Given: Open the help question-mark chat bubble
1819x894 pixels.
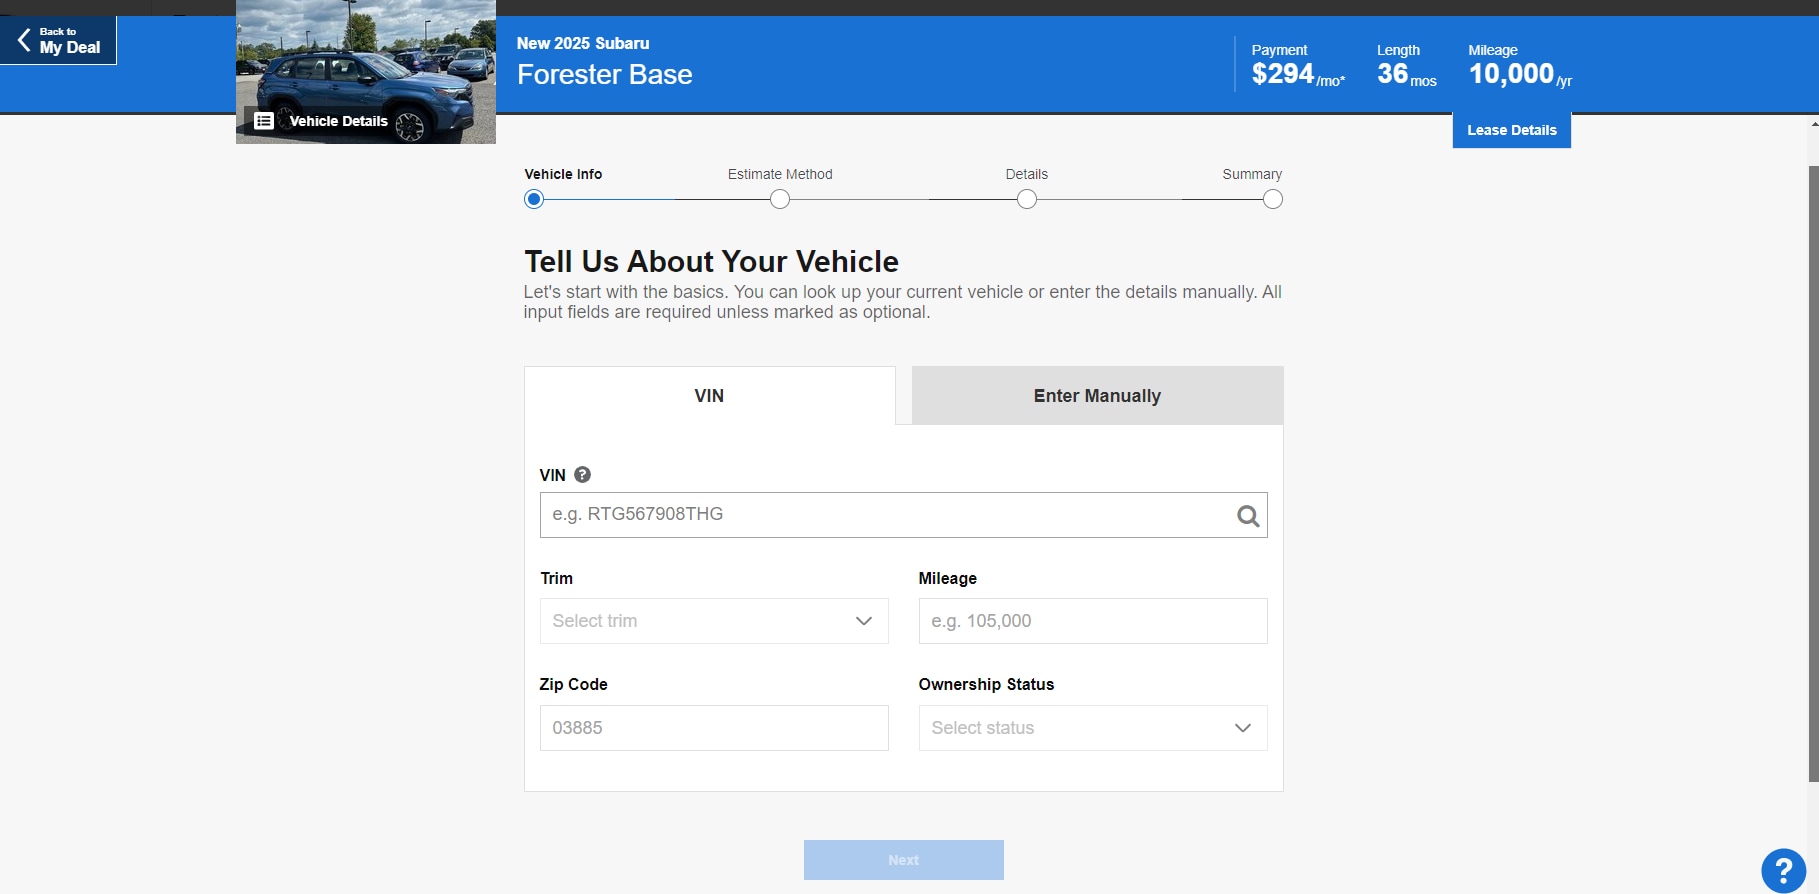Looking at the screenshot, I should click(x=1783, y=871).
